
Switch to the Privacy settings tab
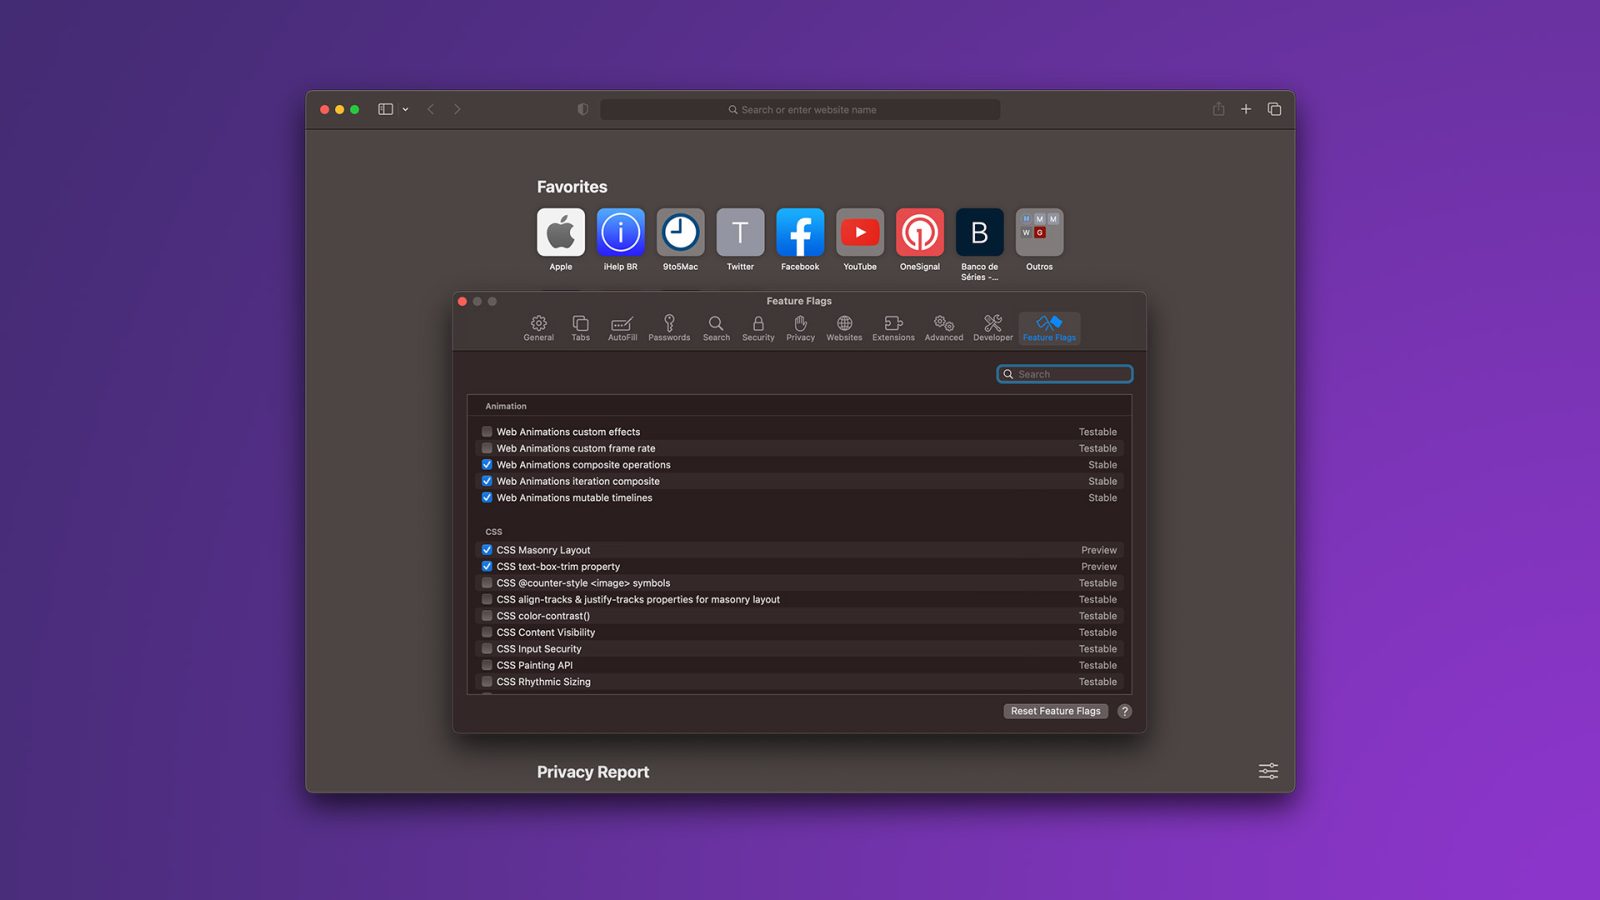(800, 328)
